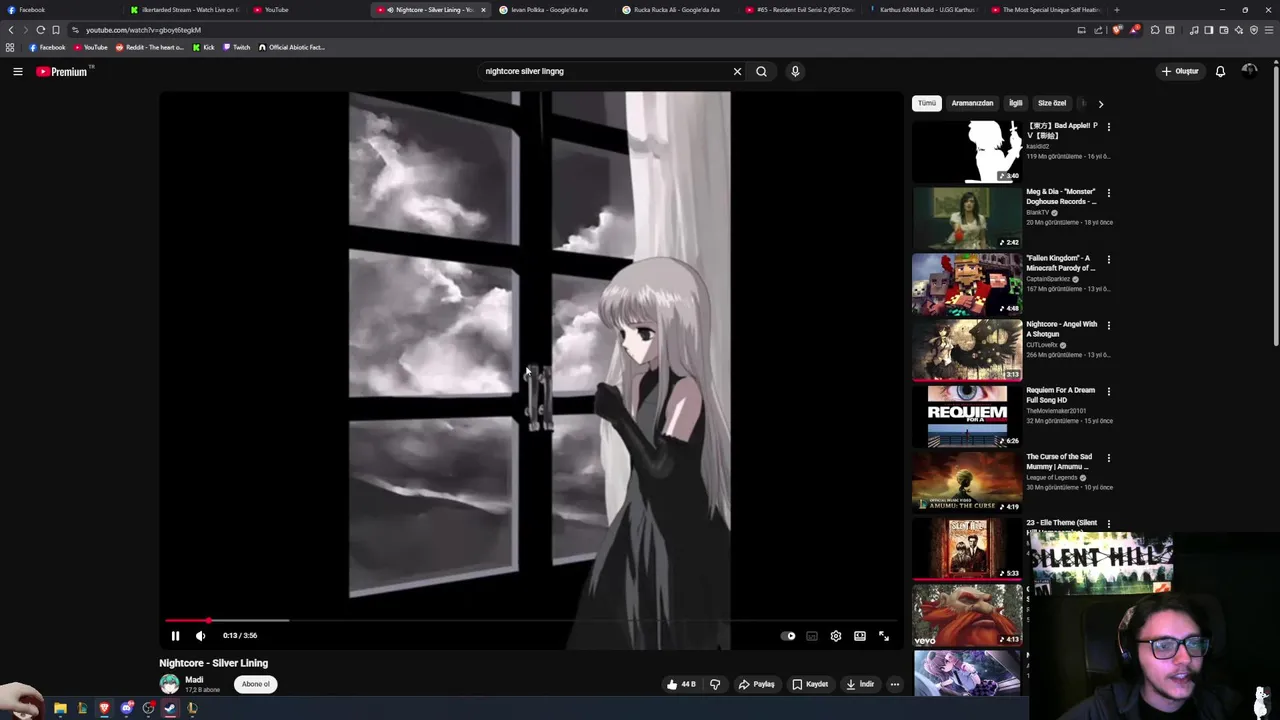Screen dimensions: 1280x720
Task: Open the Nightcore - Angel With A Shotgun title
Action: 1061,329
